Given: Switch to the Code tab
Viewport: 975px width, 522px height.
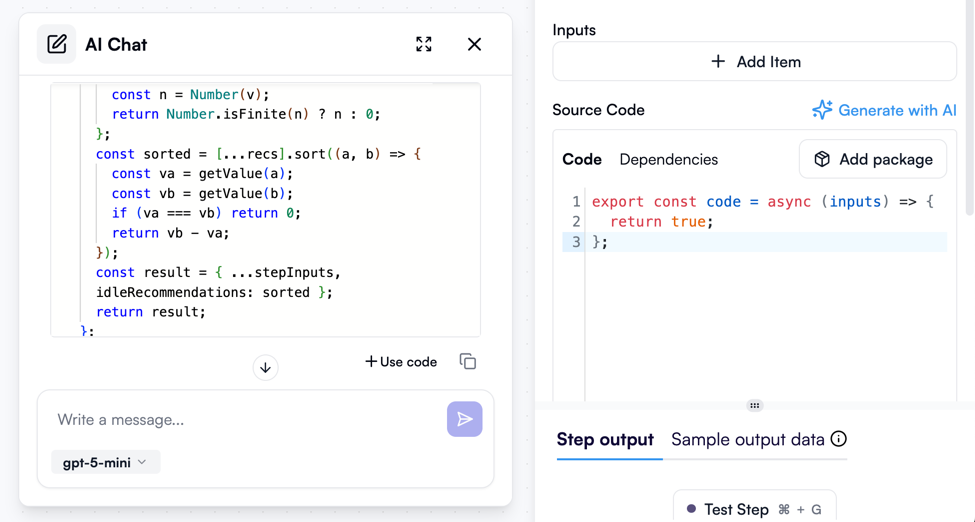Looking at the screenshot, I should click(x=581, y=159).
